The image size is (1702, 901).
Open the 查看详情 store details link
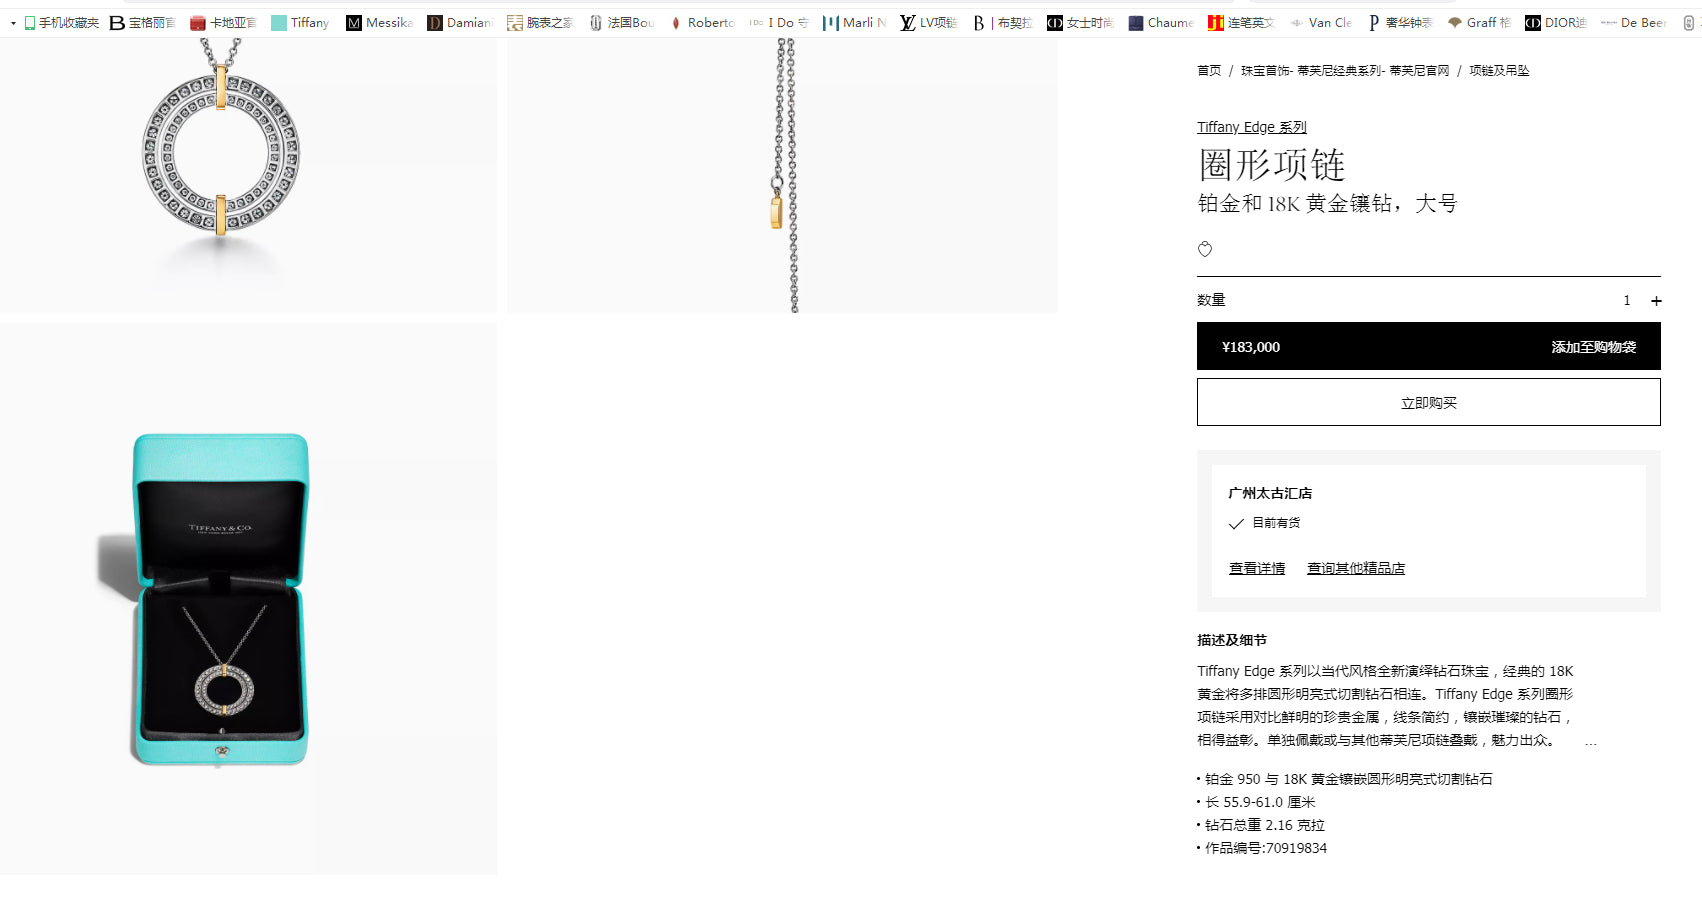[1257, 568]
